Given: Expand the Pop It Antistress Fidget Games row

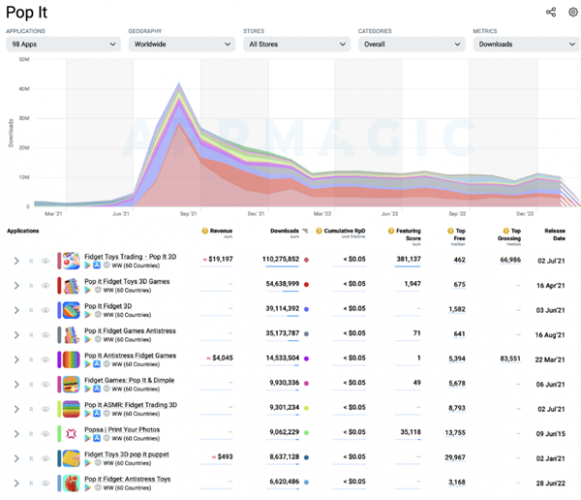Looking at the screenshot, I should (x=17, y=360).
